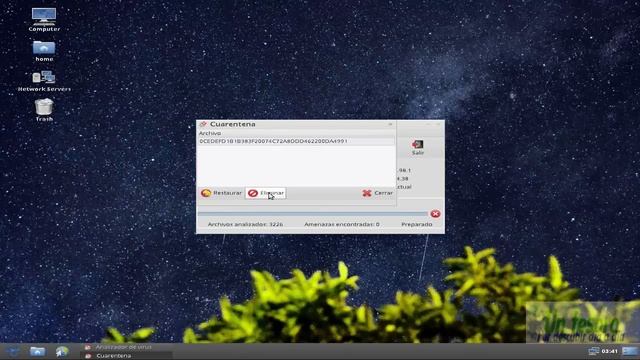Image resolution: width=640 pixels, height=360 pixels.
Task: Switch to the Cuarentena taskbar entry
Action: [x=126, y=356]
